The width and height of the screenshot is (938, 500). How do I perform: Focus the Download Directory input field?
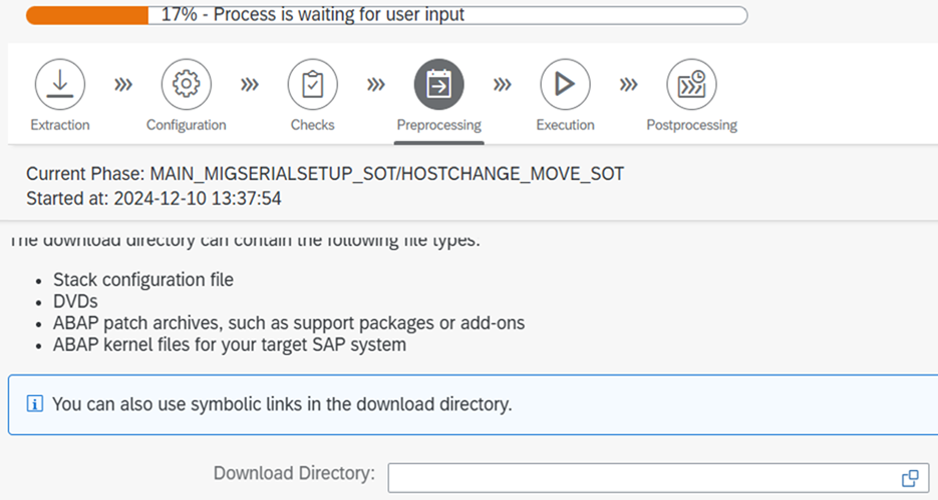coord(640,478)
